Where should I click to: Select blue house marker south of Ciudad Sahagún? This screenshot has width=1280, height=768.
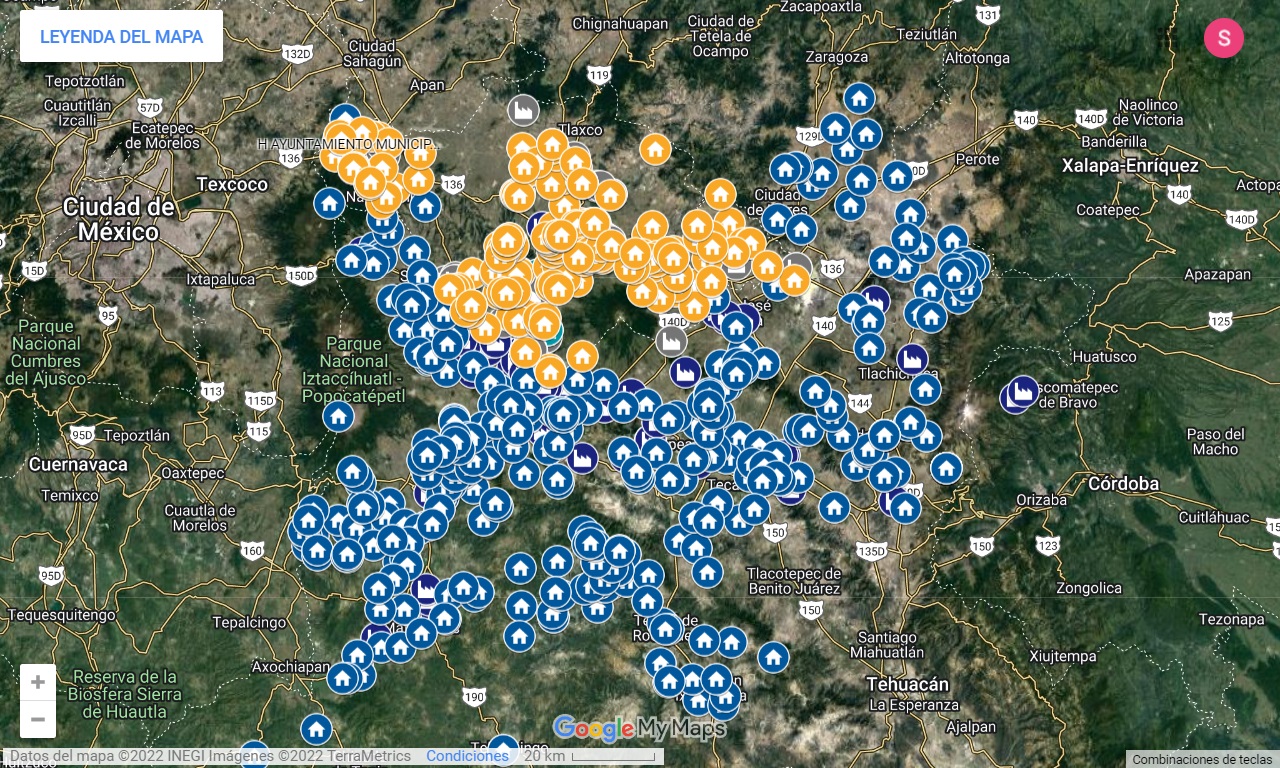point(345,117)
